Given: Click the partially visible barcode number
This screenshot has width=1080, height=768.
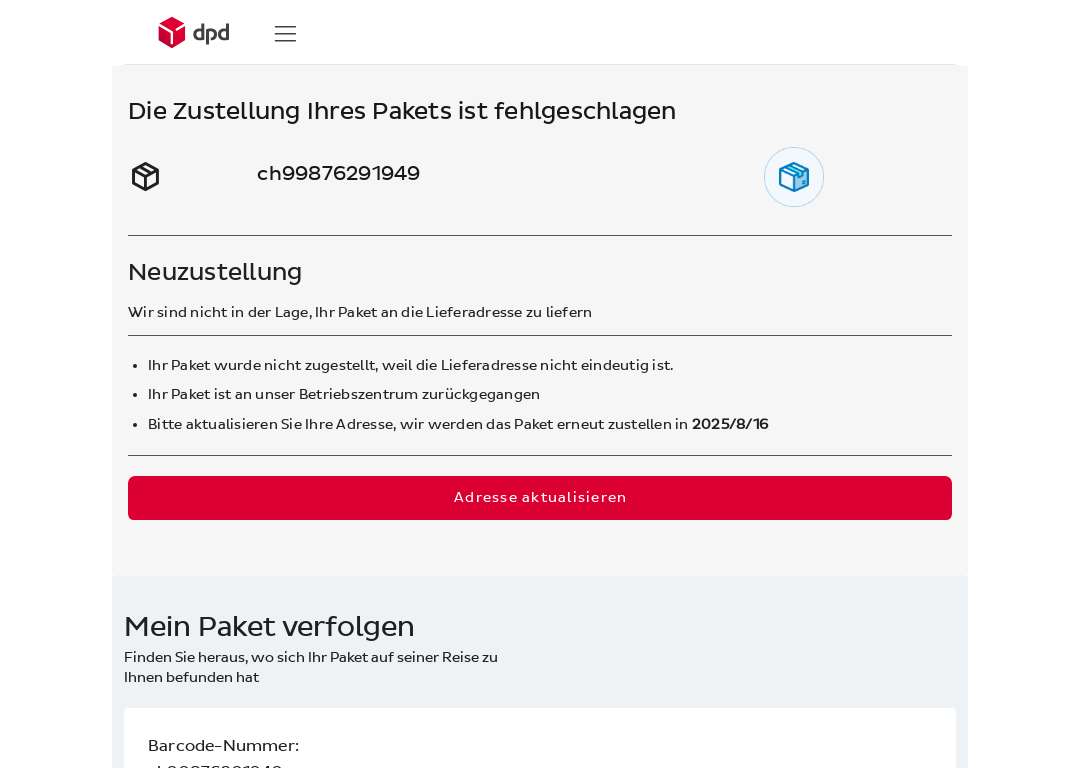Looking at the screenshot, I should point(216,765).
